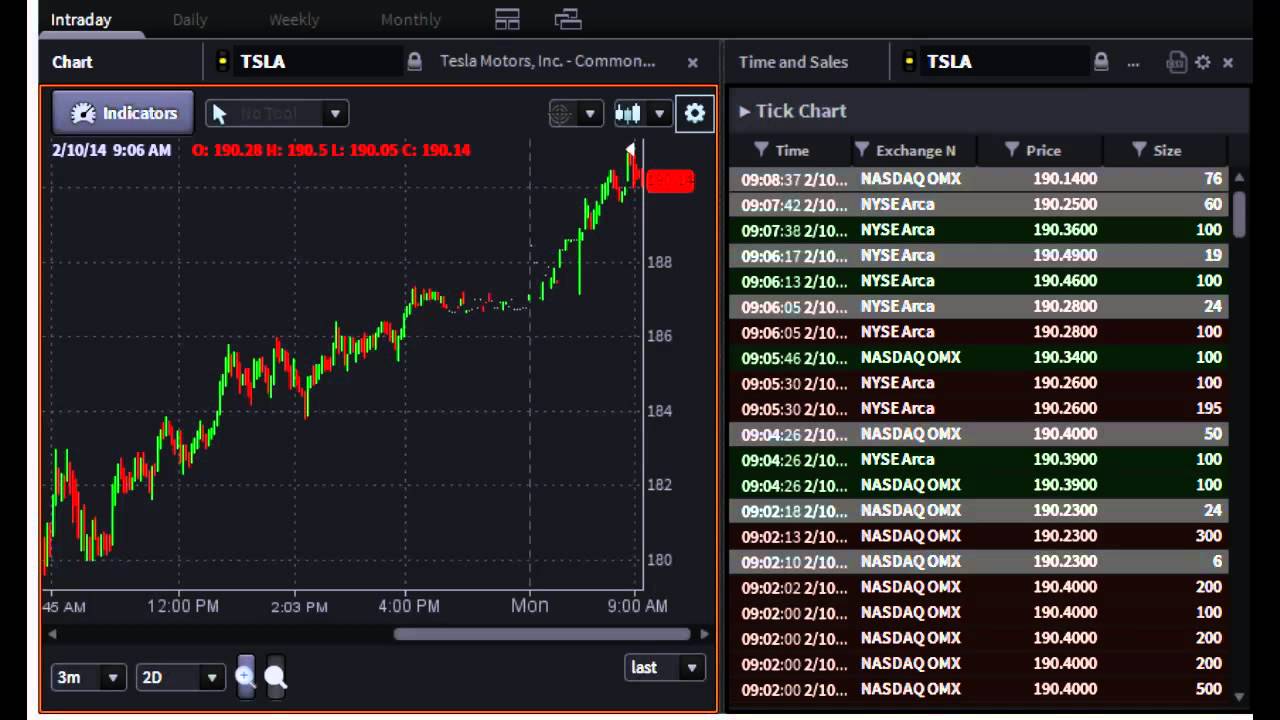This screenshot has height=720, width=1280.
Task: Select the 09:08:37 NASDAQ OMX row
Action: click(x=979, y=179)
